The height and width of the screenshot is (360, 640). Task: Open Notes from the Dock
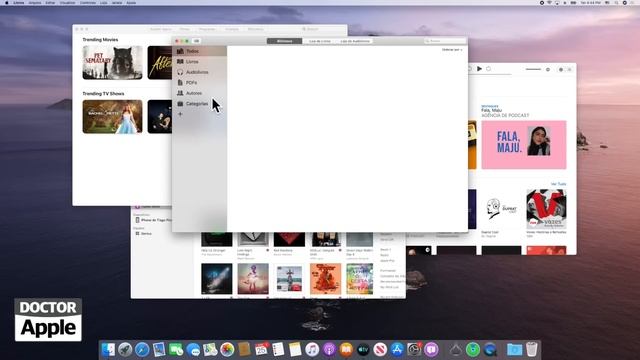pos(295,349)
